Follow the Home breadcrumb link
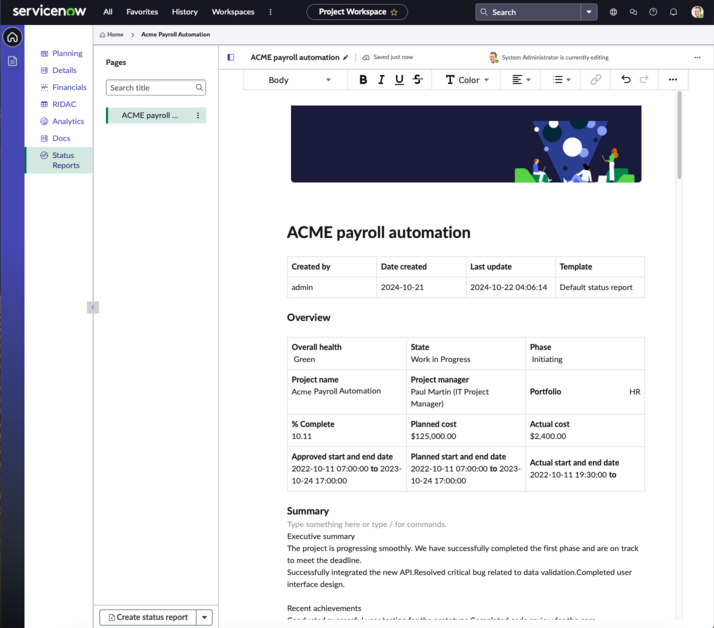This screenshot has width=714, height=628. [112, 35]
